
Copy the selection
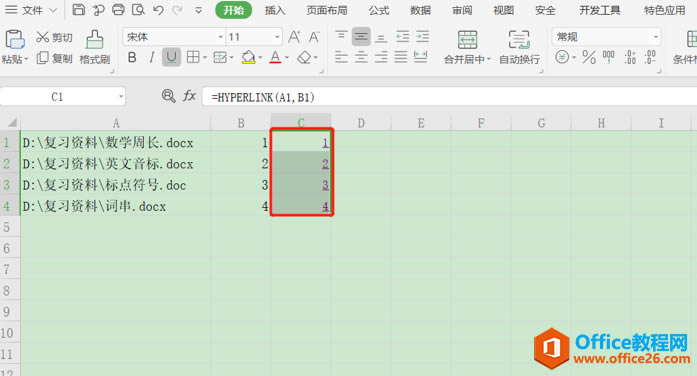[x=54, y=58]
